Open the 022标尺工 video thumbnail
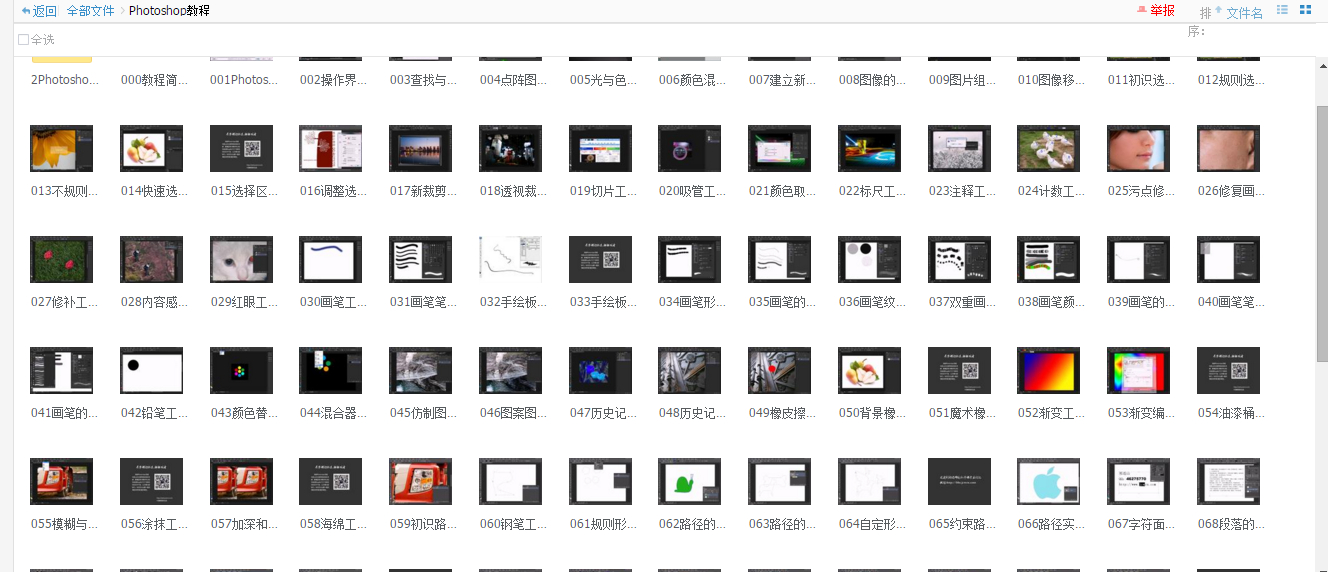The height and width of the screenshot is (572, 1328). point(869,149)
